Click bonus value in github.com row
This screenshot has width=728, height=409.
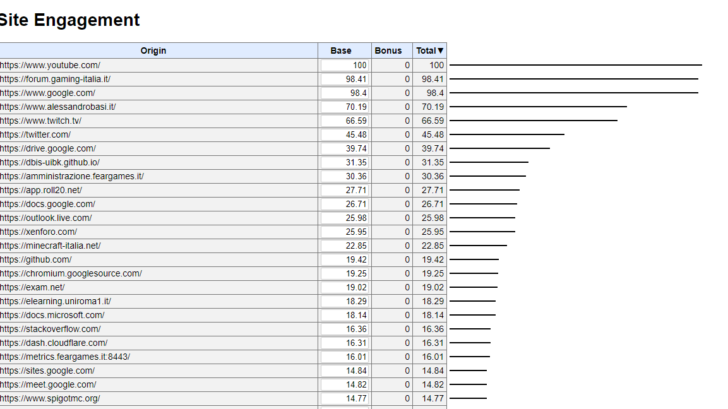392,260
